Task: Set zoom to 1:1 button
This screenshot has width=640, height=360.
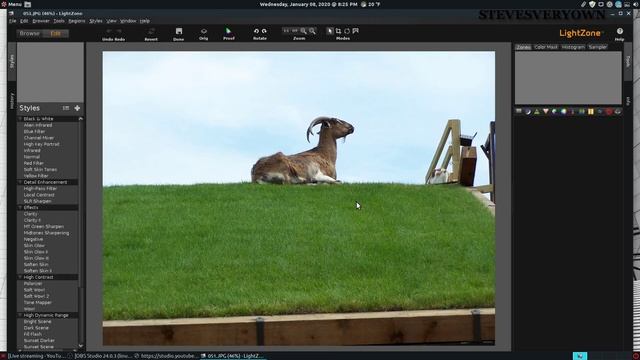Action: coord(286,31)
